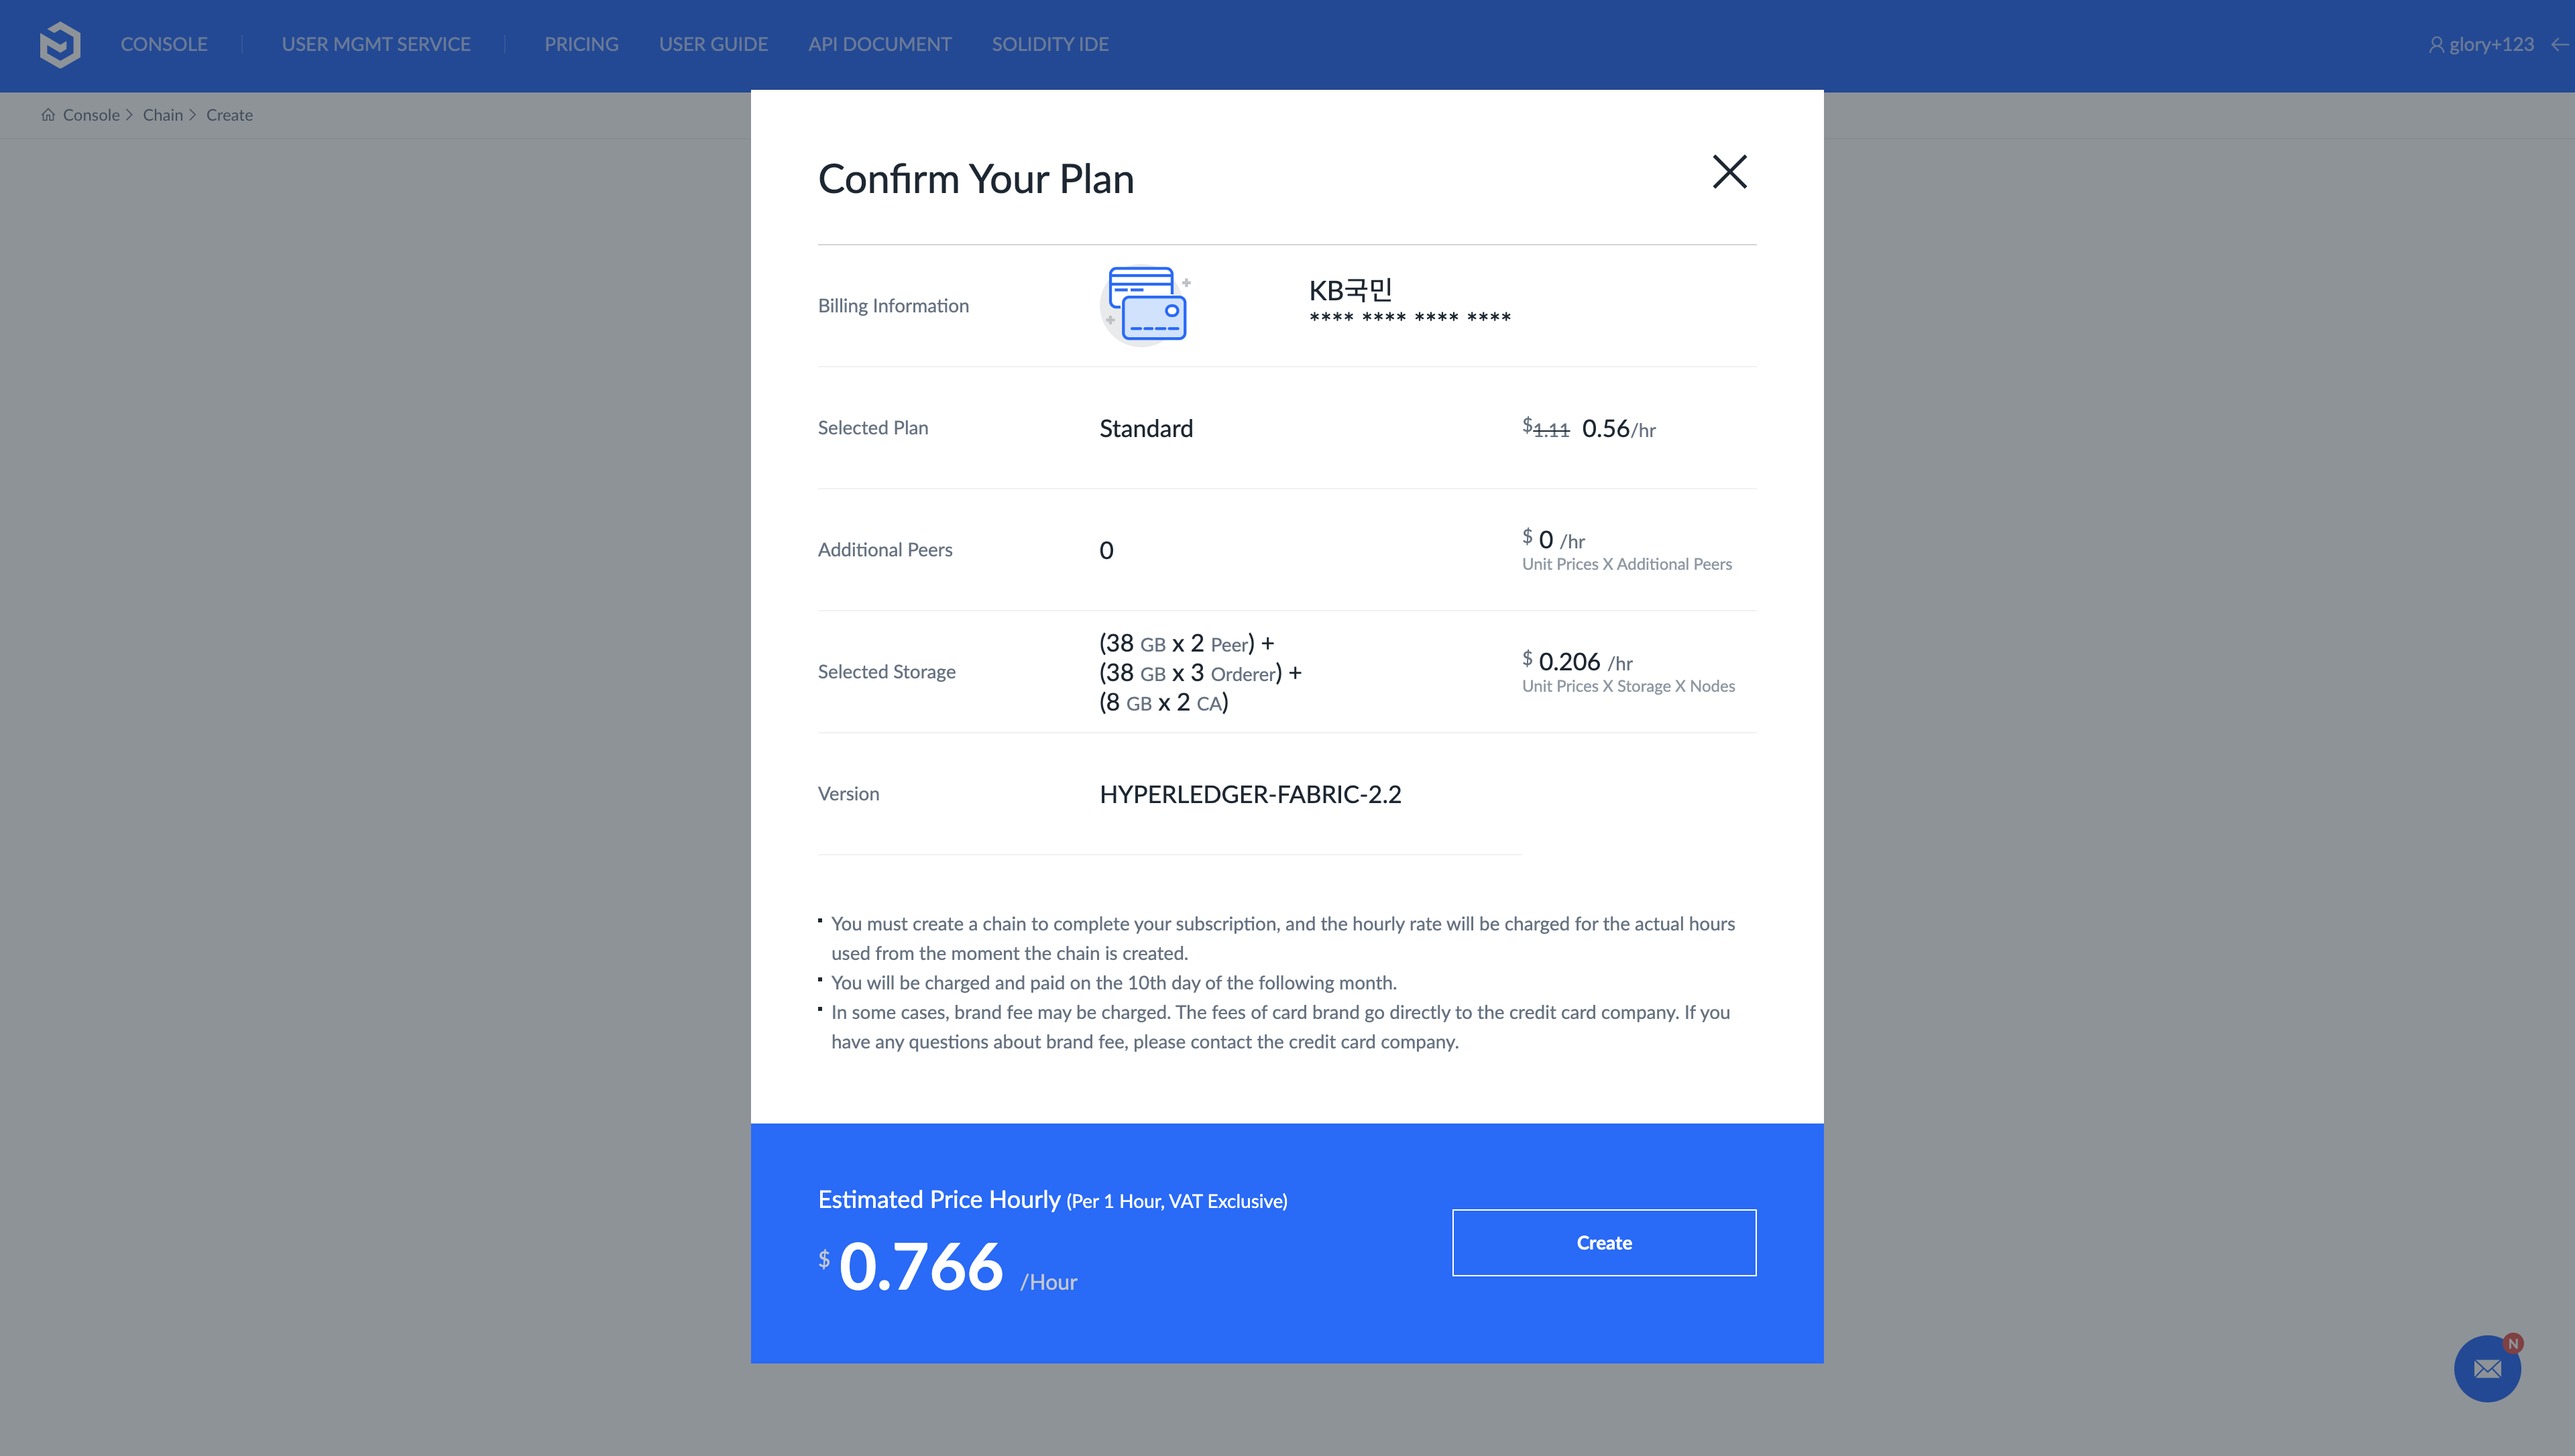Click the home icon in breadcrumb
This screenshot has width=2575, height=1456.
(48, 115)
